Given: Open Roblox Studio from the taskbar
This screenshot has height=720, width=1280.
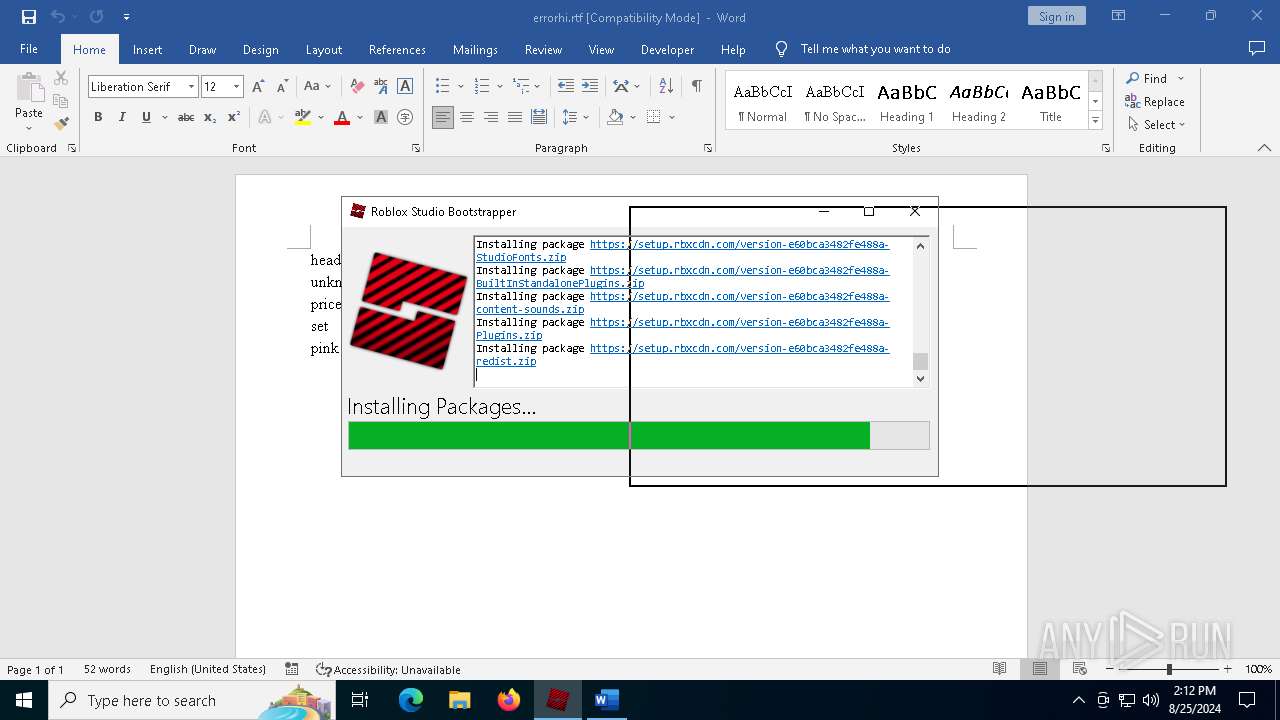Looking at the screenshot, I should (557, 700).
